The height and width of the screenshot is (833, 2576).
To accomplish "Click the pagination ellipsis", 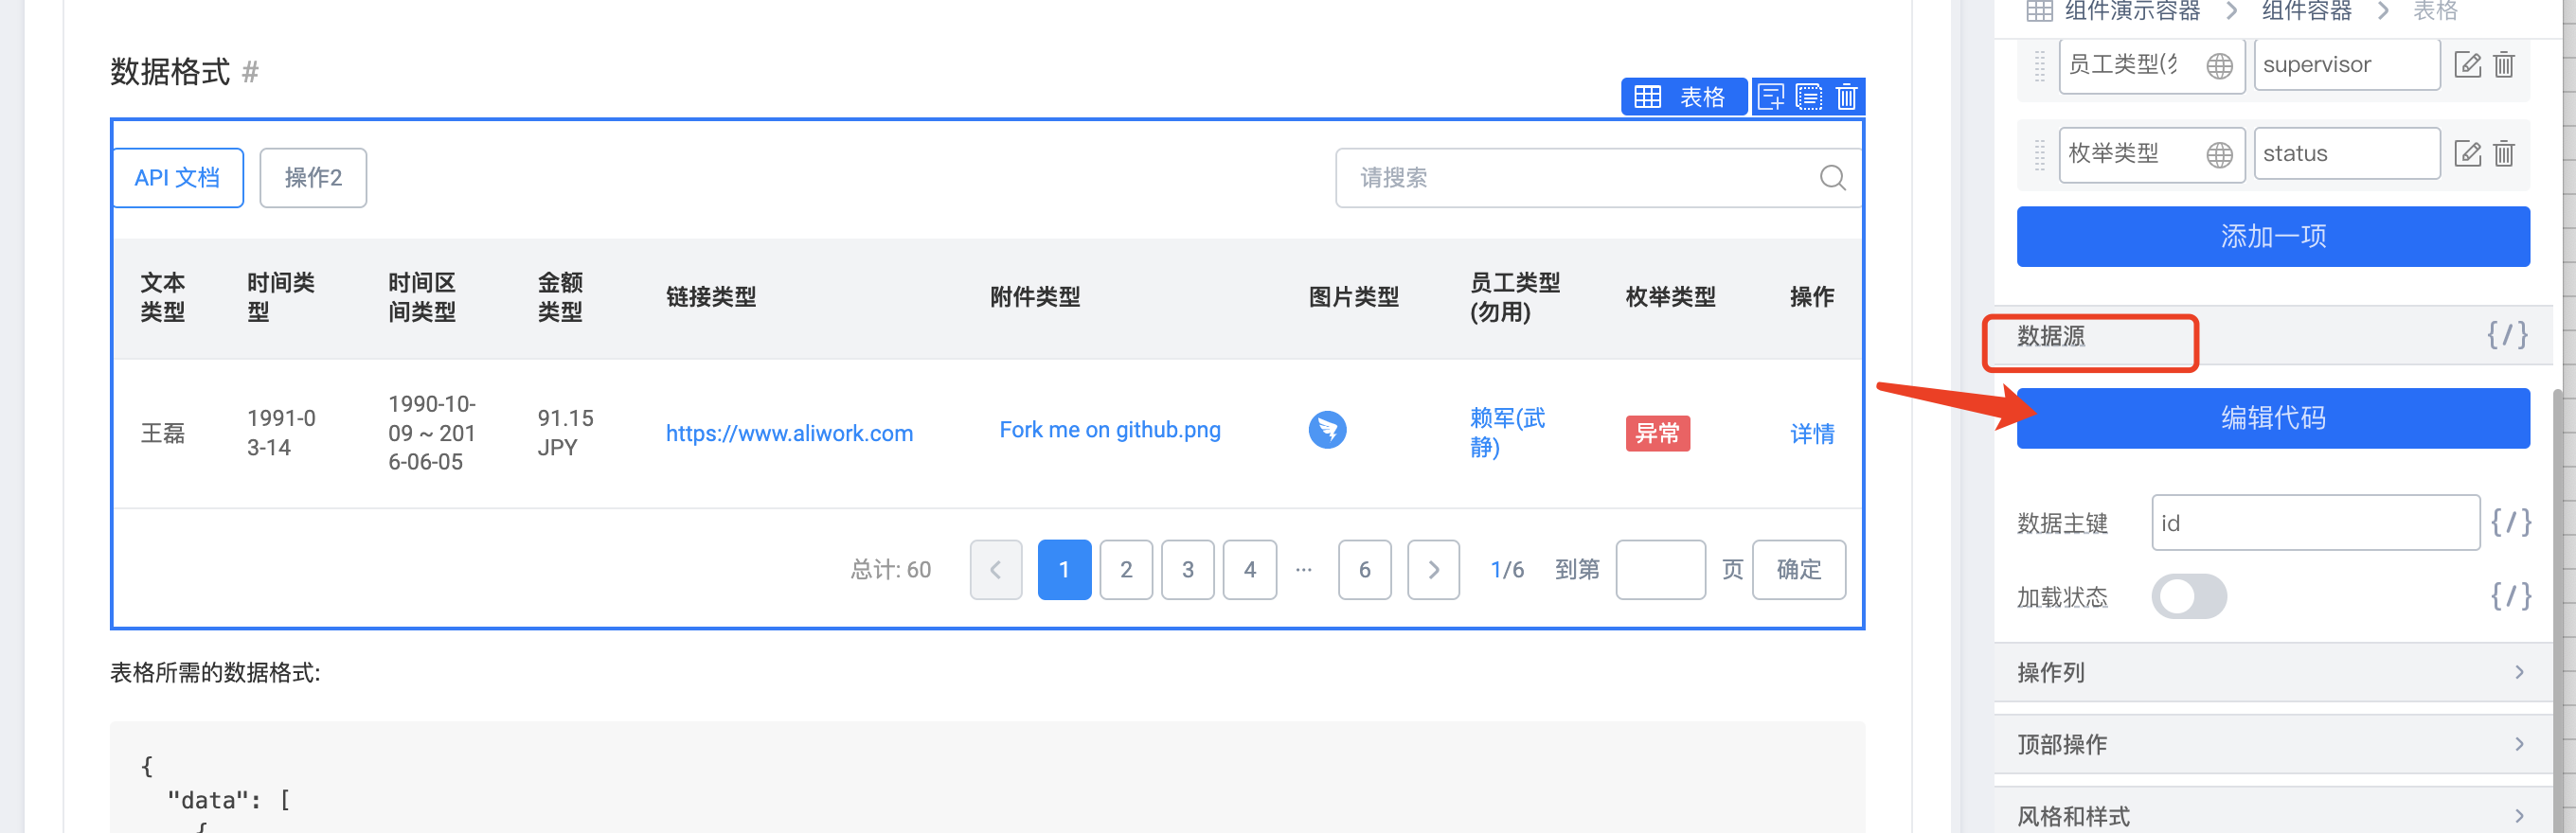I will click(x=1303, y=570).
